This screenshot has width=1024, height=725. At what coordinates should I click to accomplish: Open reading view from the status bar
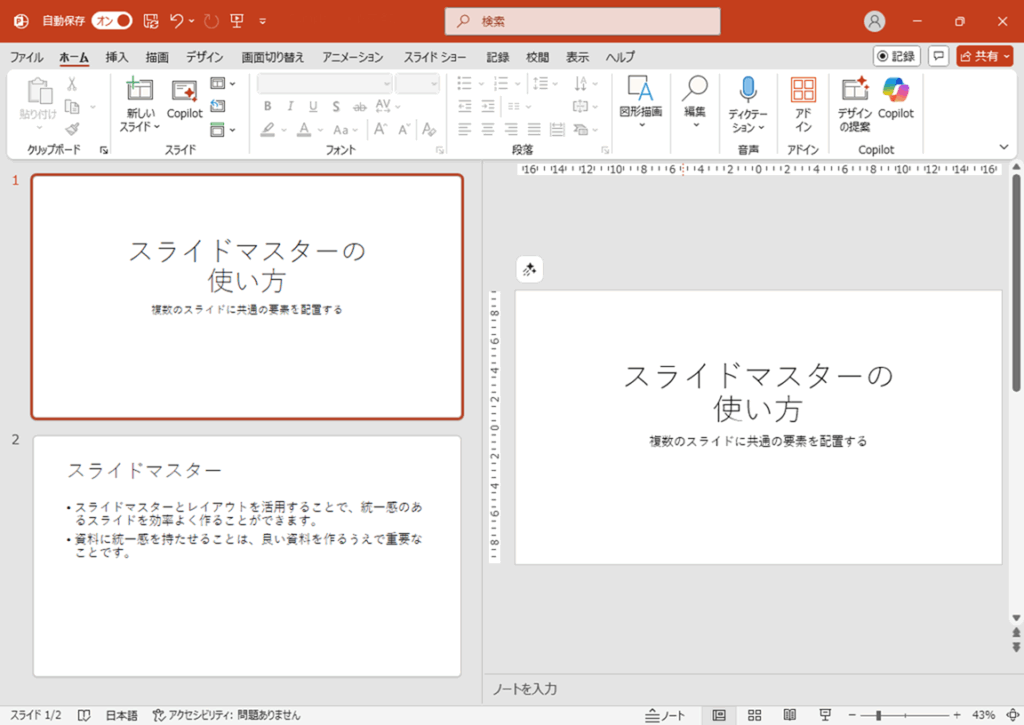point(789,715)
